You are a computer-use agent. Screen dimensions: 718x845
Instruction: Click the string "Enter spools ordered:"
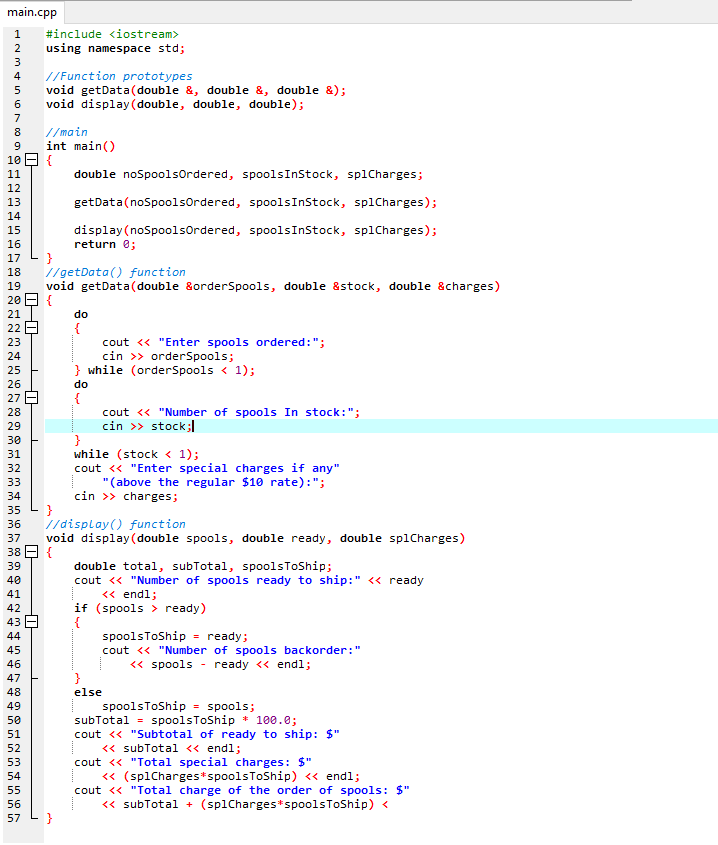click(238, 342)
